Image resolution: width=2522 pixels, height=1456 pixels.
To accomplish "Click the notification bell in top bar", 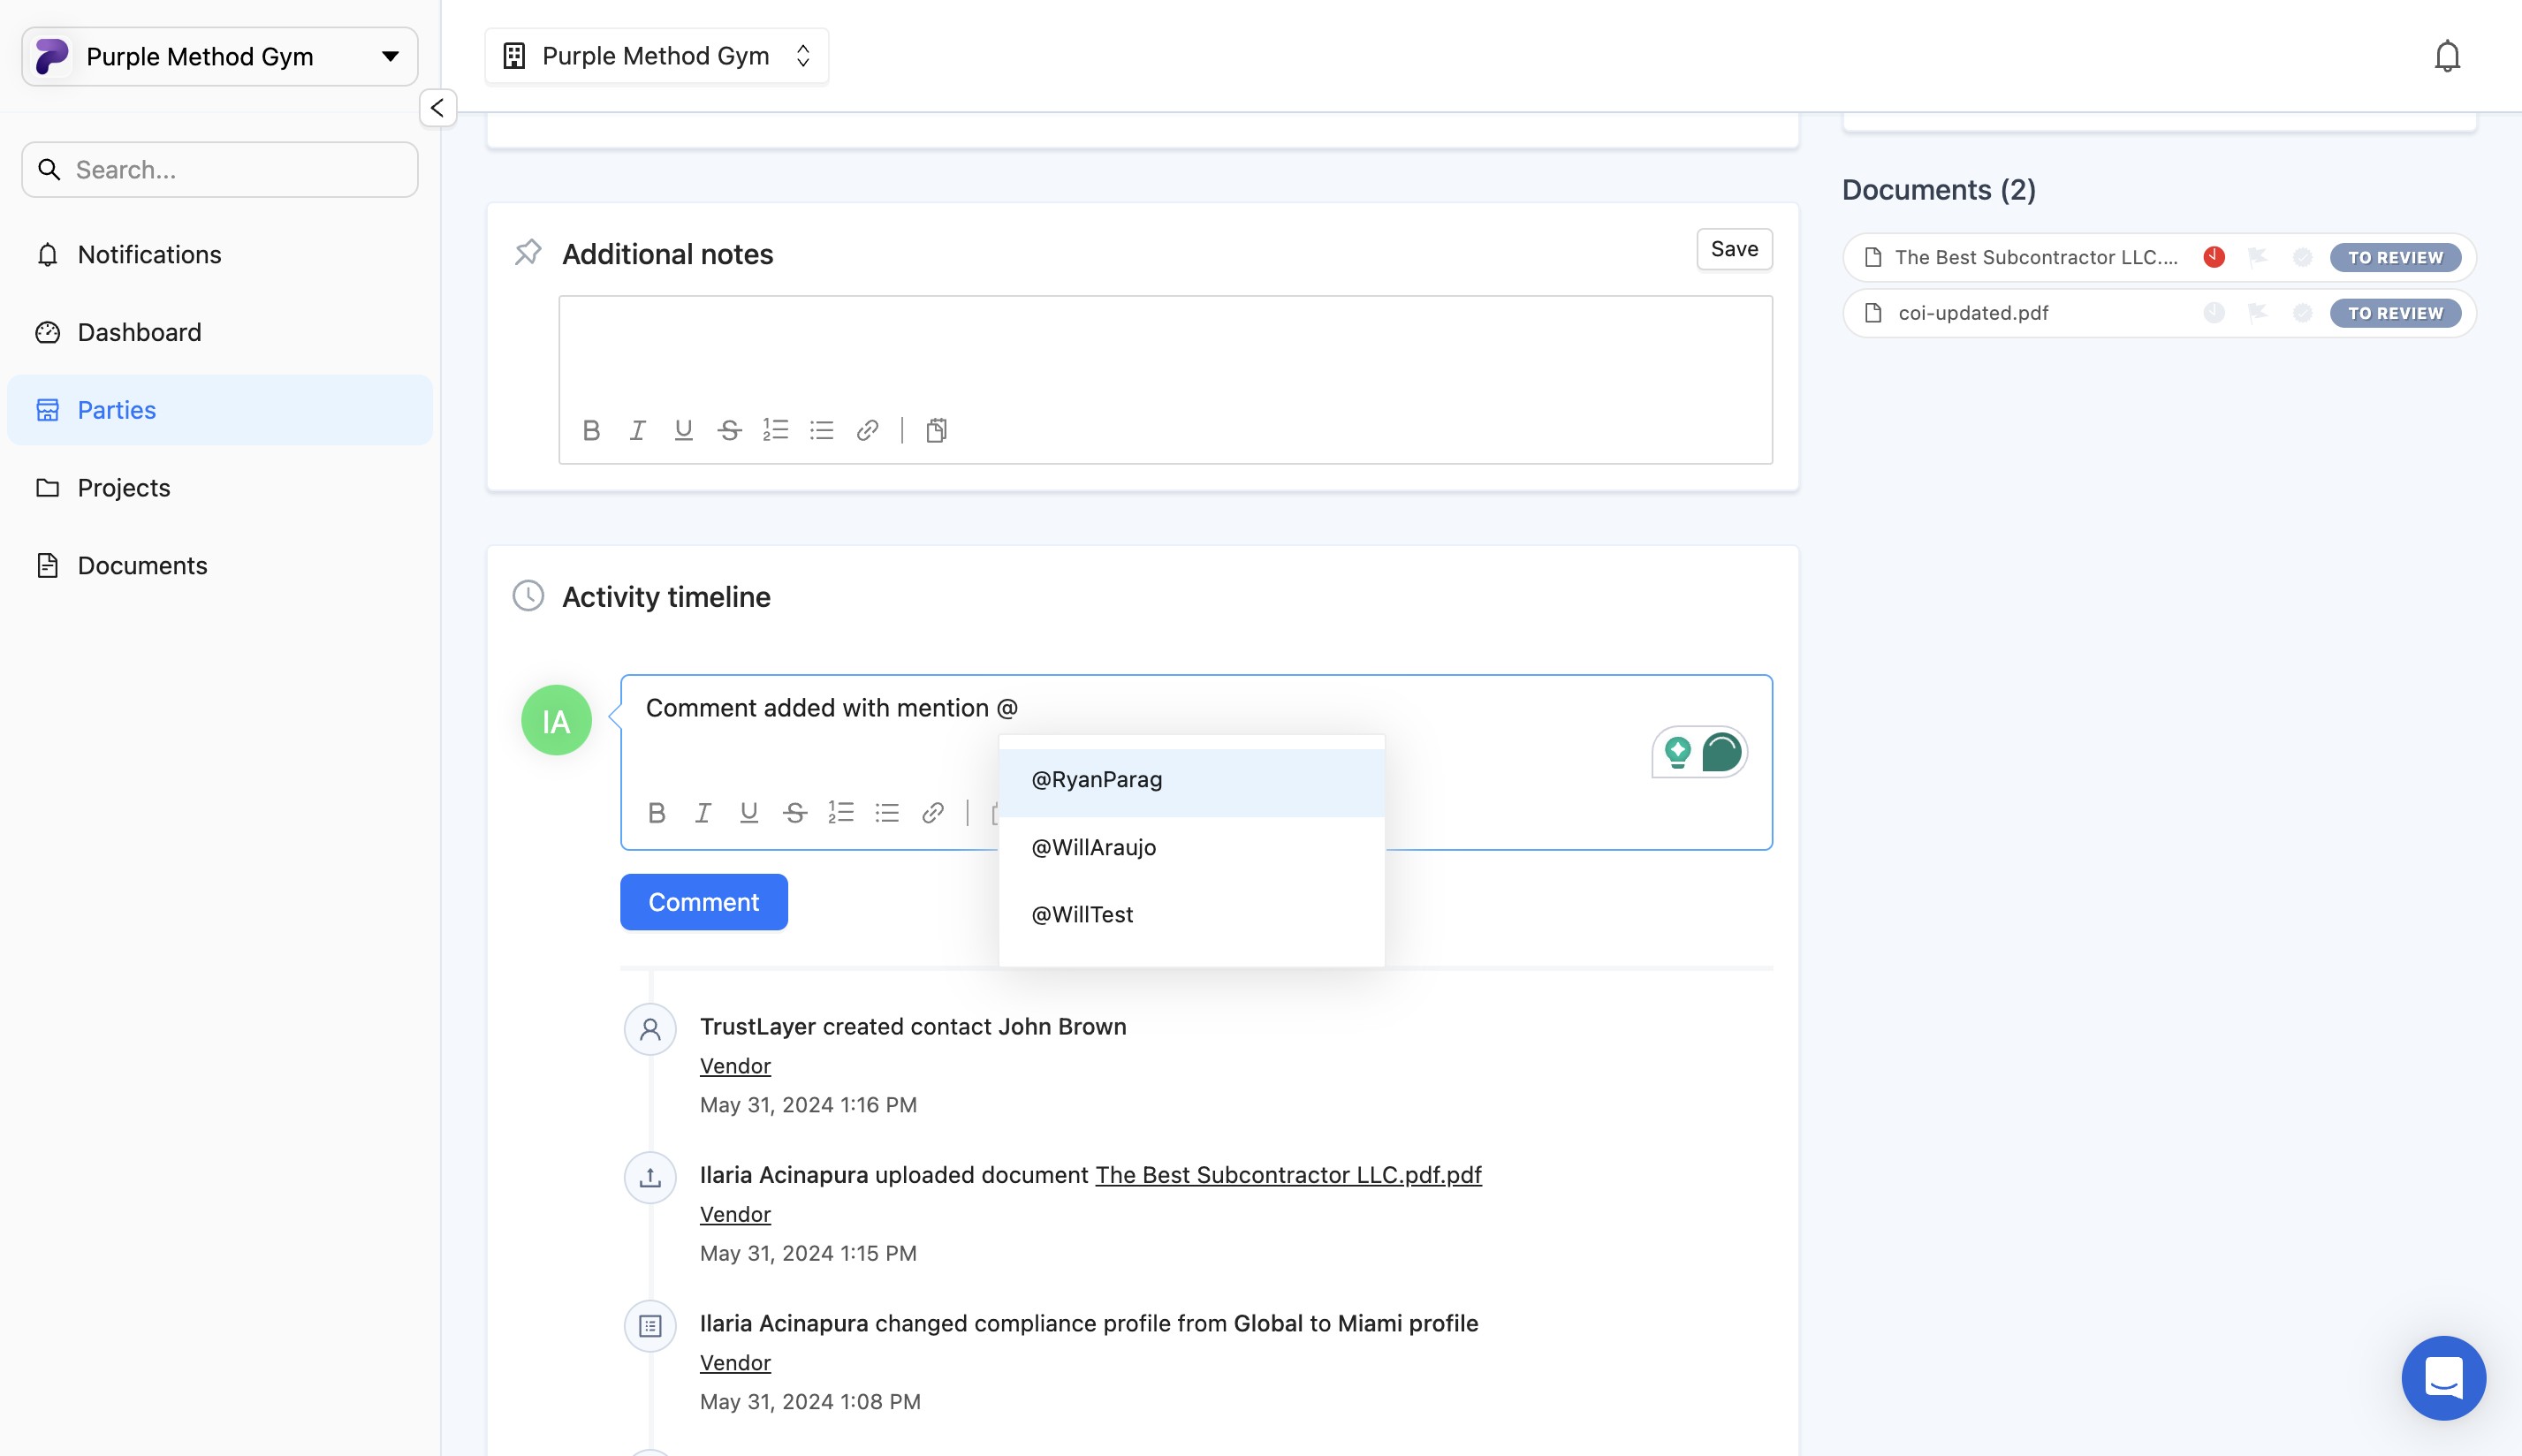I will click(2446, 56).
